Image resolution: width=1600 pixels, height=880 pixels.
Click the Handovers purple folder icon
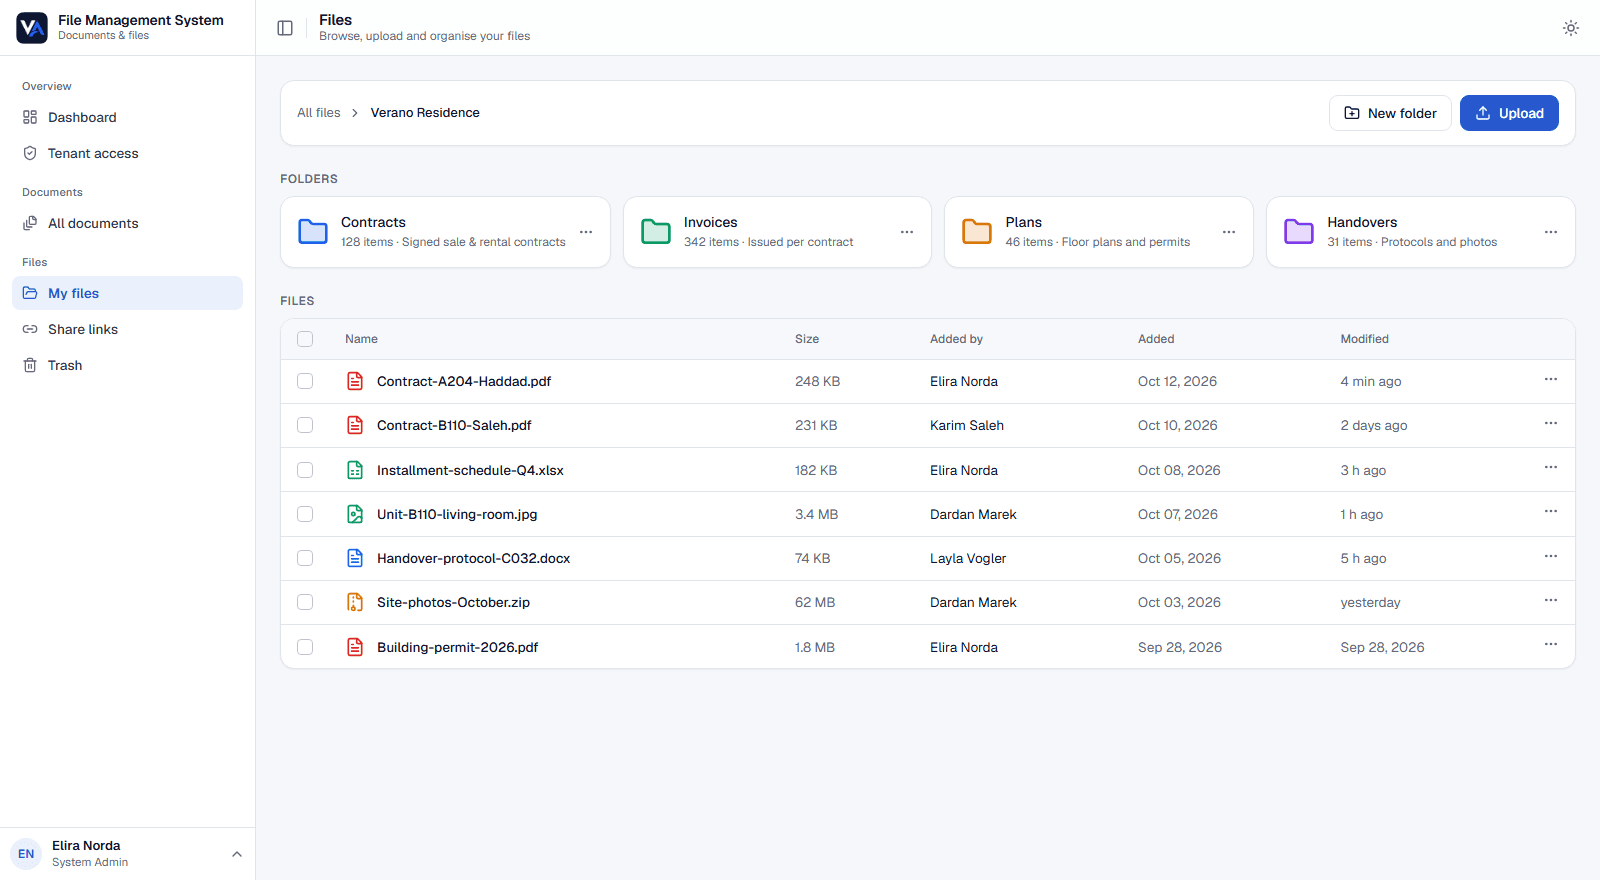1299,232
